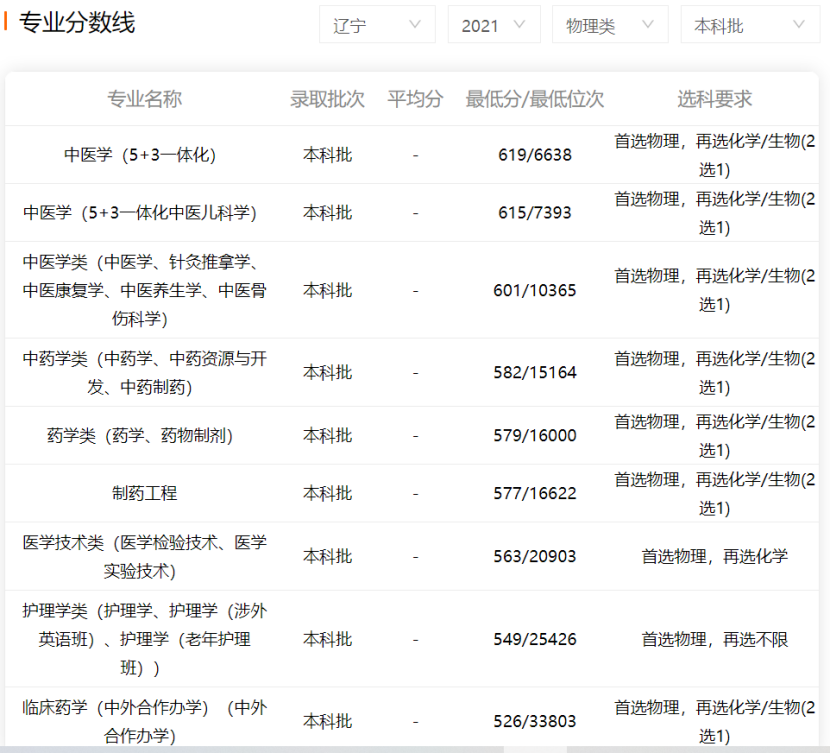Open the 物理类 subject category dropdown

609,24
